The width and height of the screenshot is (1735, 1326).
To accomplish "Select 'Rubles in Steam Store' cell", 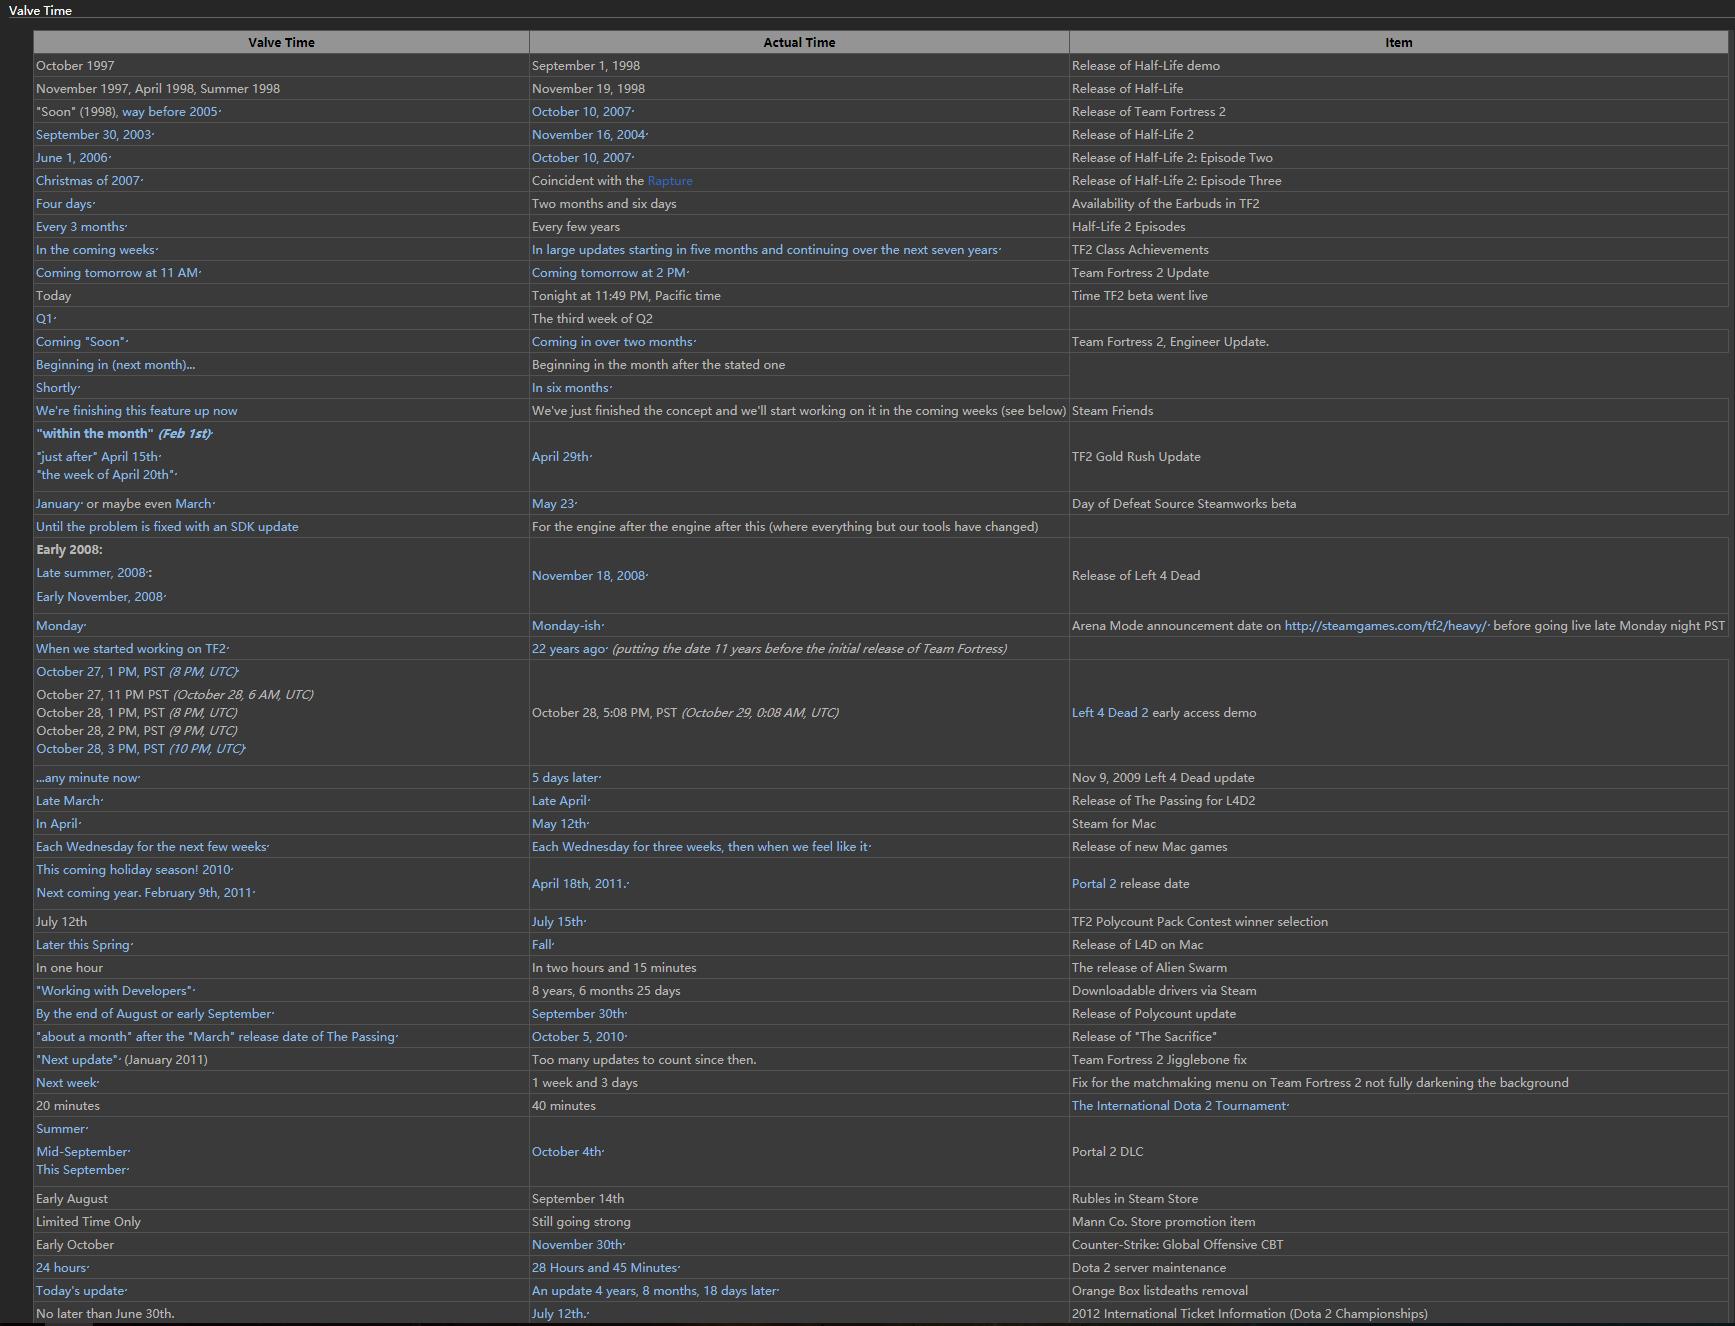I will tap(1399, 1199).
